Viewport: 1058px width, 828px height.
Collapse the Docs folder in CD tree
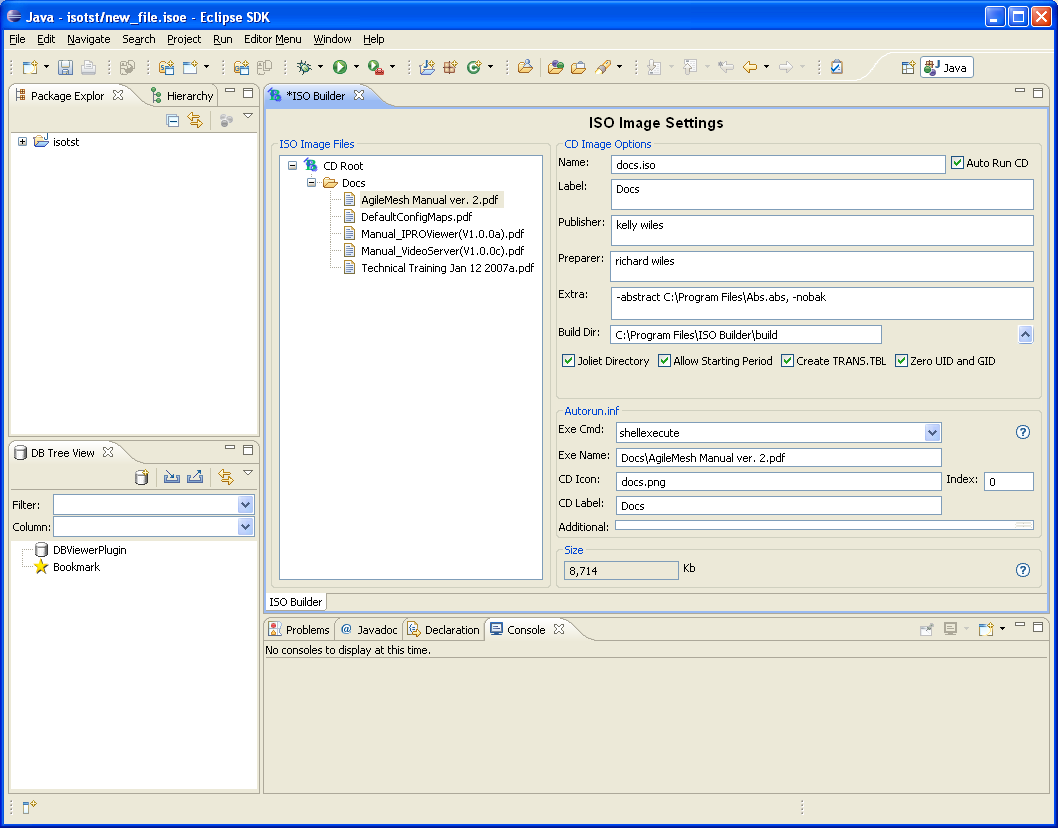311,183
